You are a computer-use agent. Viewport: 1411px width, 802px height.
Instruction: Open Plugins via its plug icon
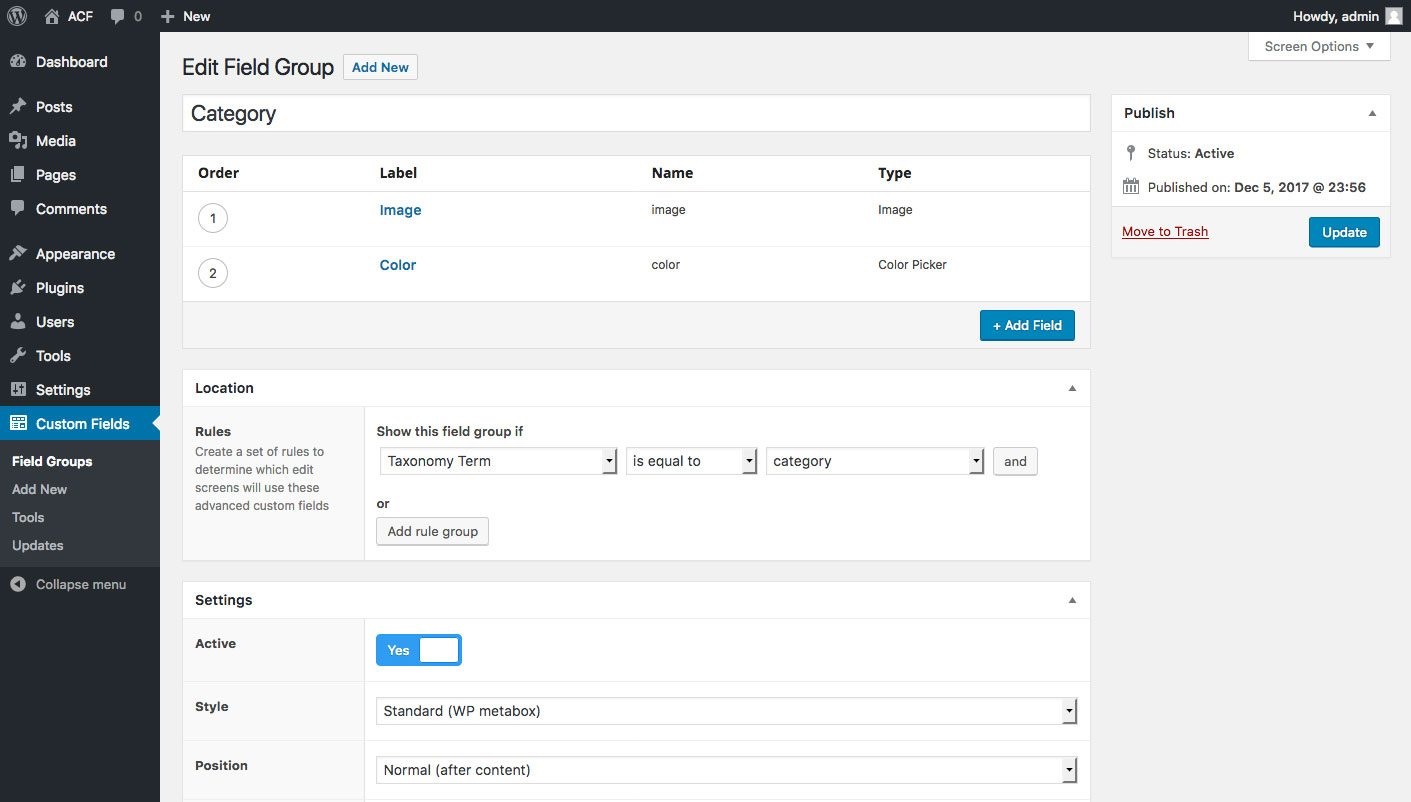coord(18,288)
